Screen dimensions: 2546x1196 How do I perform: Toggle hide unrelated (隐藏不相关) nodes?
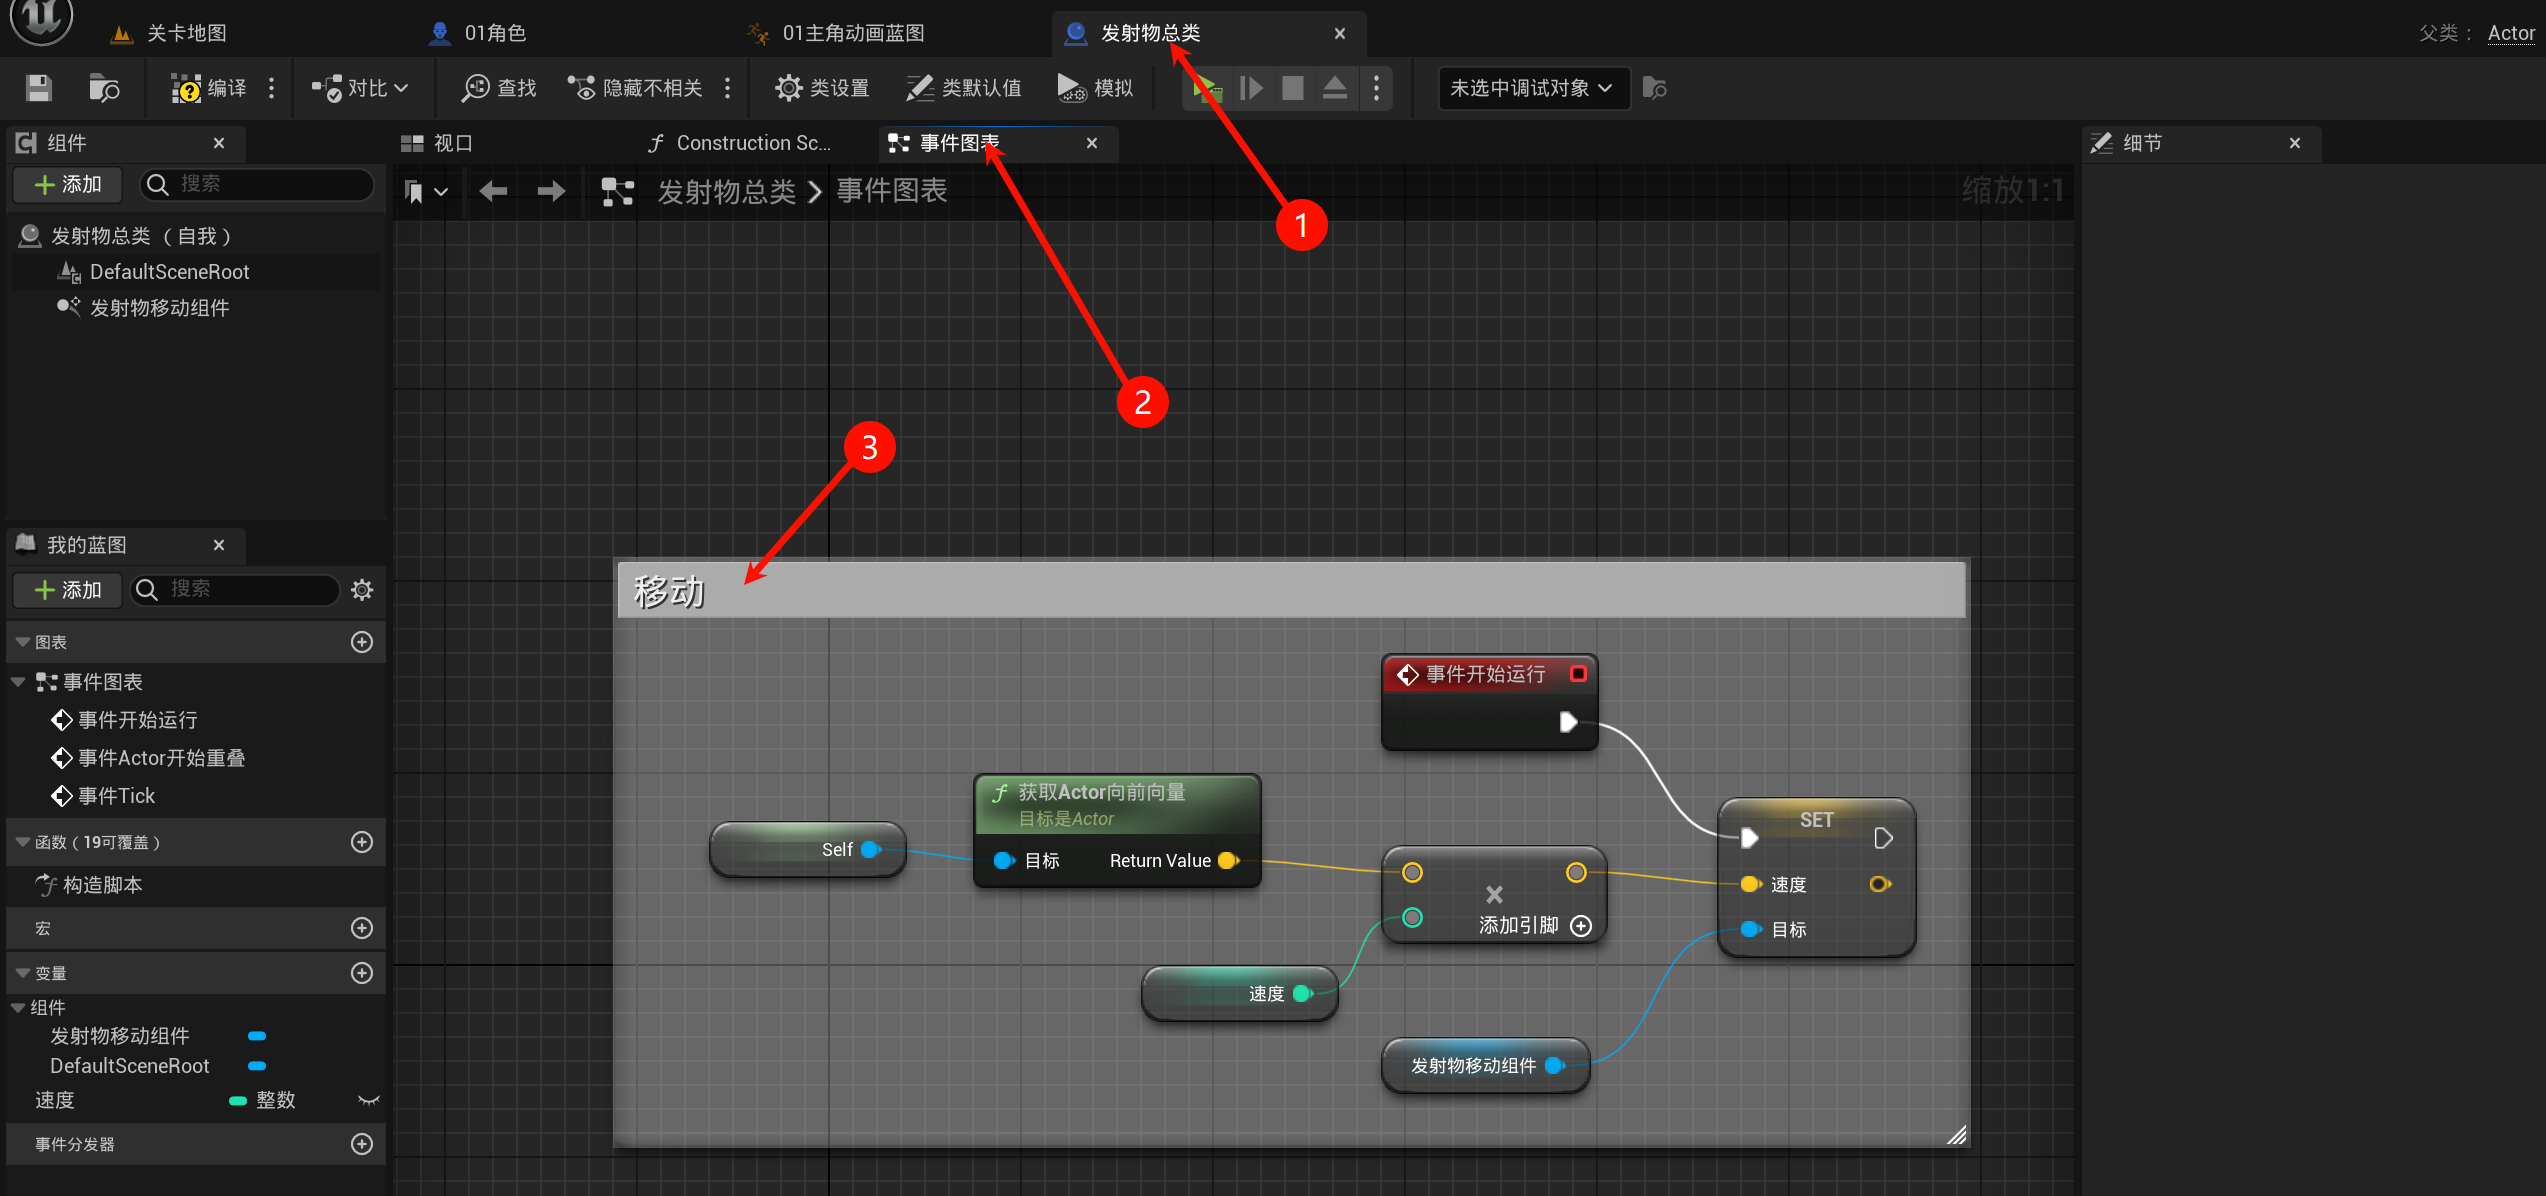[581, 88]
